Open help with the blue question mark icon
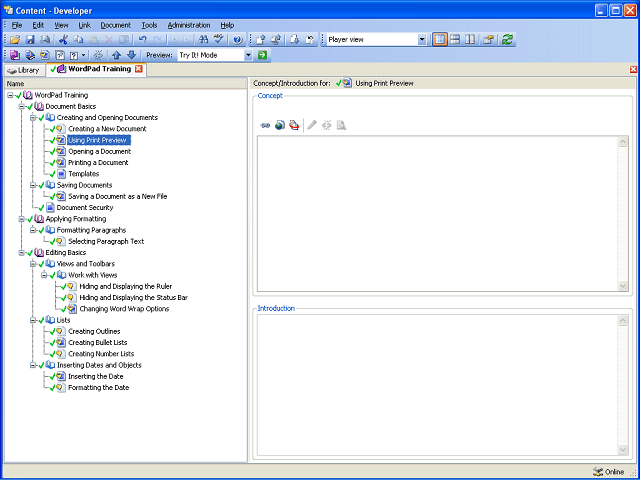The width and height of the screenshot is (640, 480). [x=238, y=40]
